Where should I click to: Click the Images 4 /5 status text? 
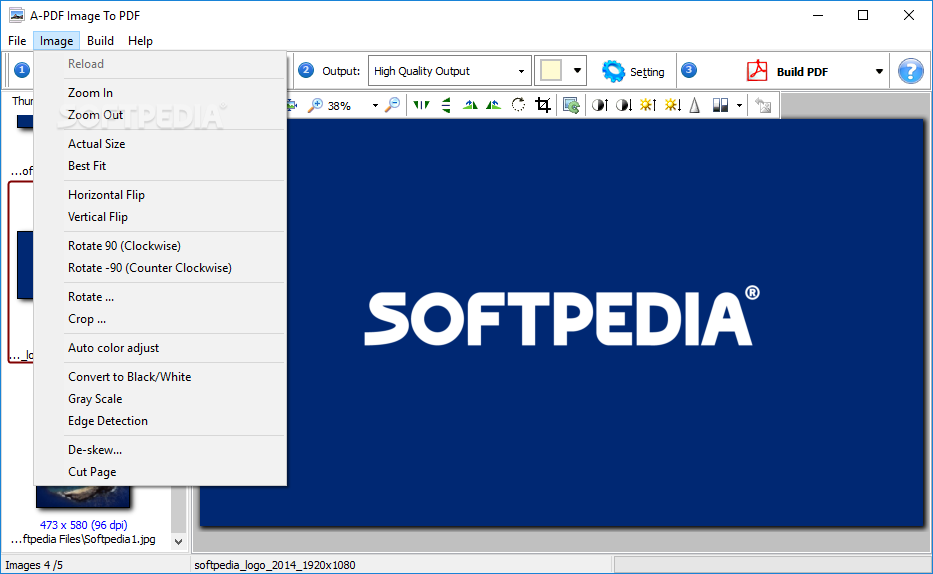click(x=34, y=565)
